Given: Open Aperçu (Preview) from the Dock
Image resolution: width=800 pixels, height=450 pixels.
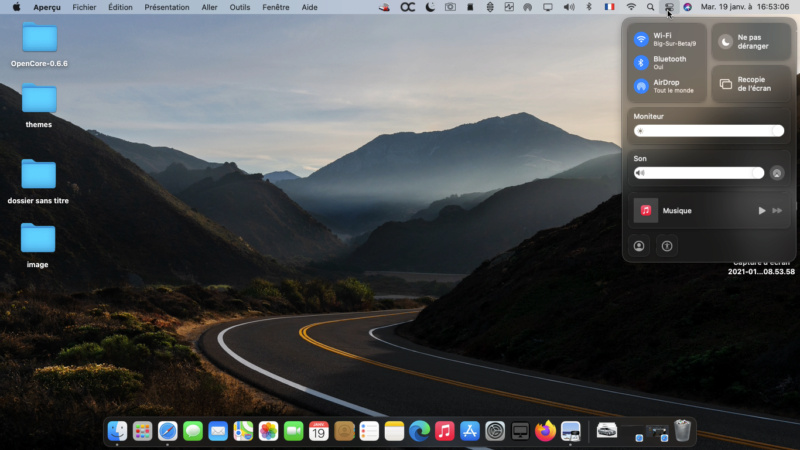Looking at the screenshot, I should (x=570, y=431).
